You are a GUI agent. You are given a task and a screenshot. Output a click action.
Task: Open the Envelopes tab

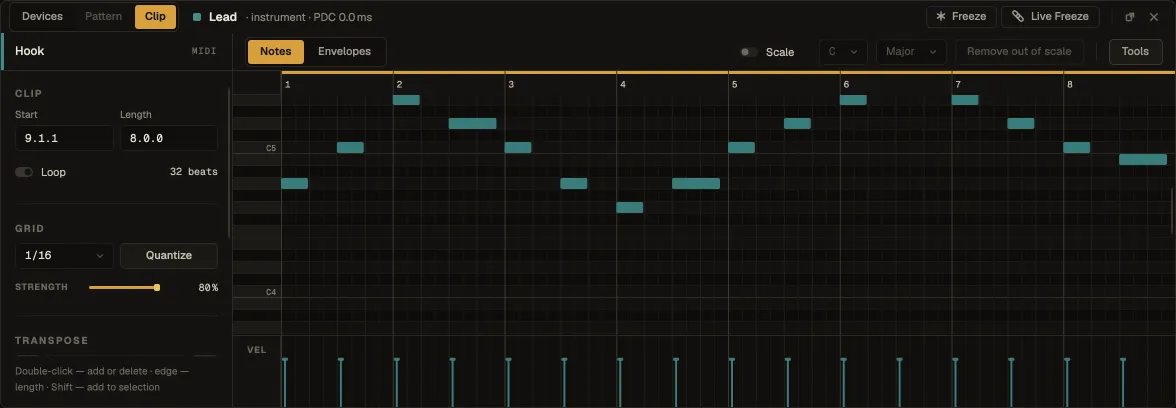[x=344, y=52]
